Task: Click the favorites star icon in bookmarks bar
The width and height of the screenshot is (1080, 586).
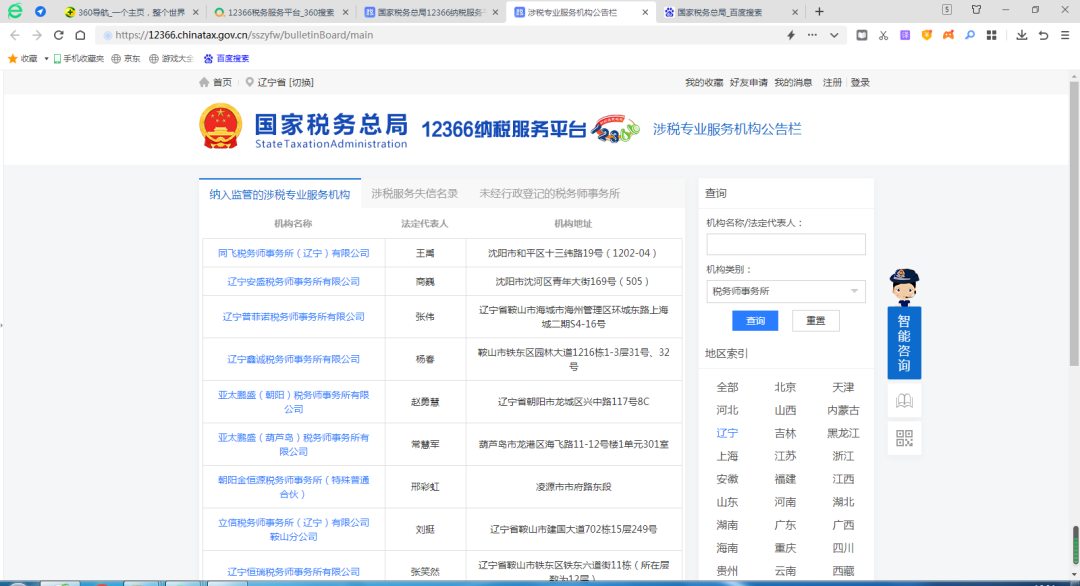Action: (12, 59)
